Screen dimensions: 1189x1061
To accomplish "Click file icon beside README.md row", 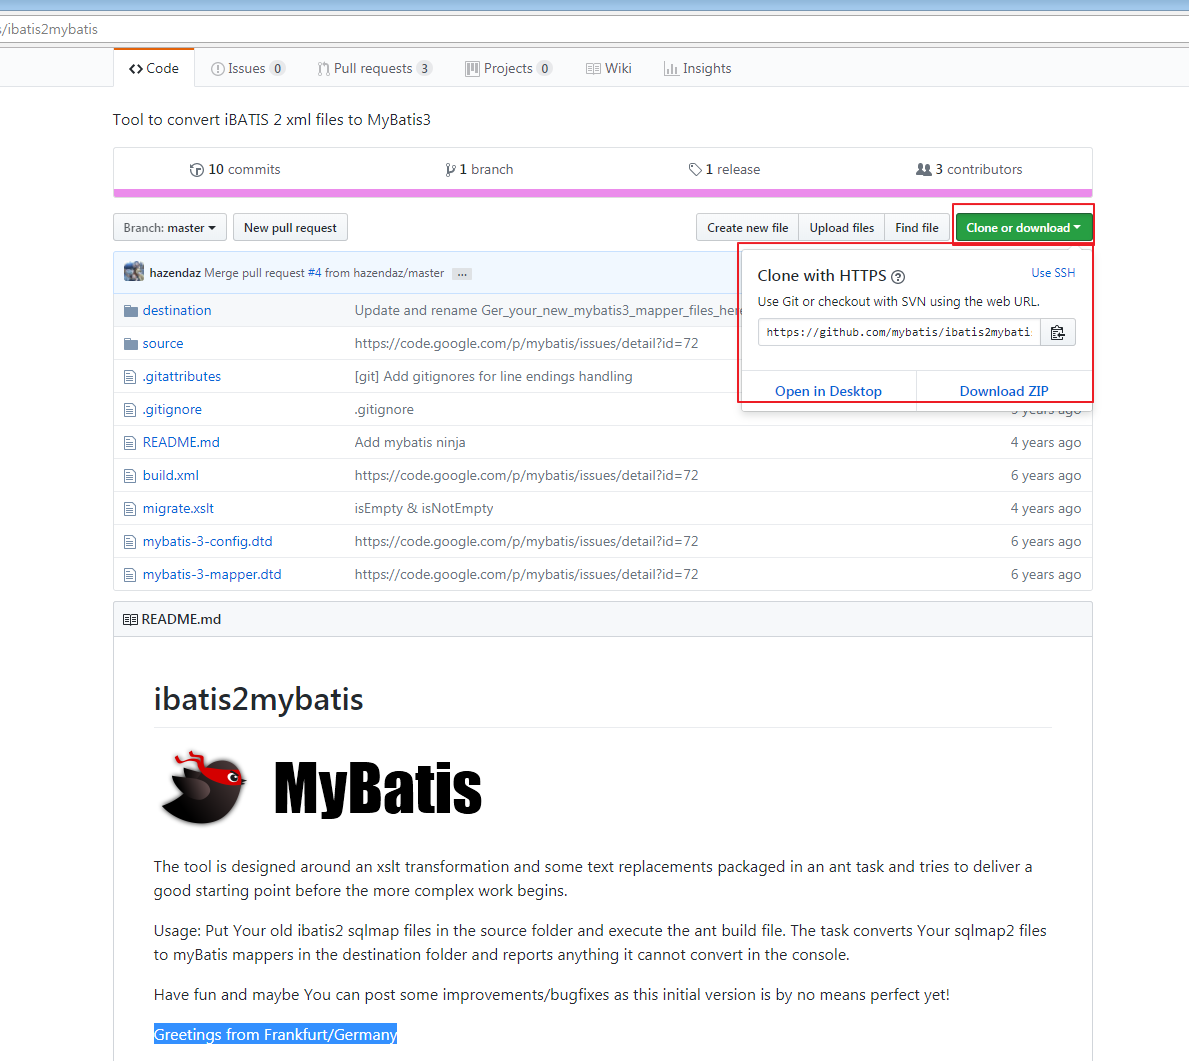I will pyautogui.click(x=130, y=443).
